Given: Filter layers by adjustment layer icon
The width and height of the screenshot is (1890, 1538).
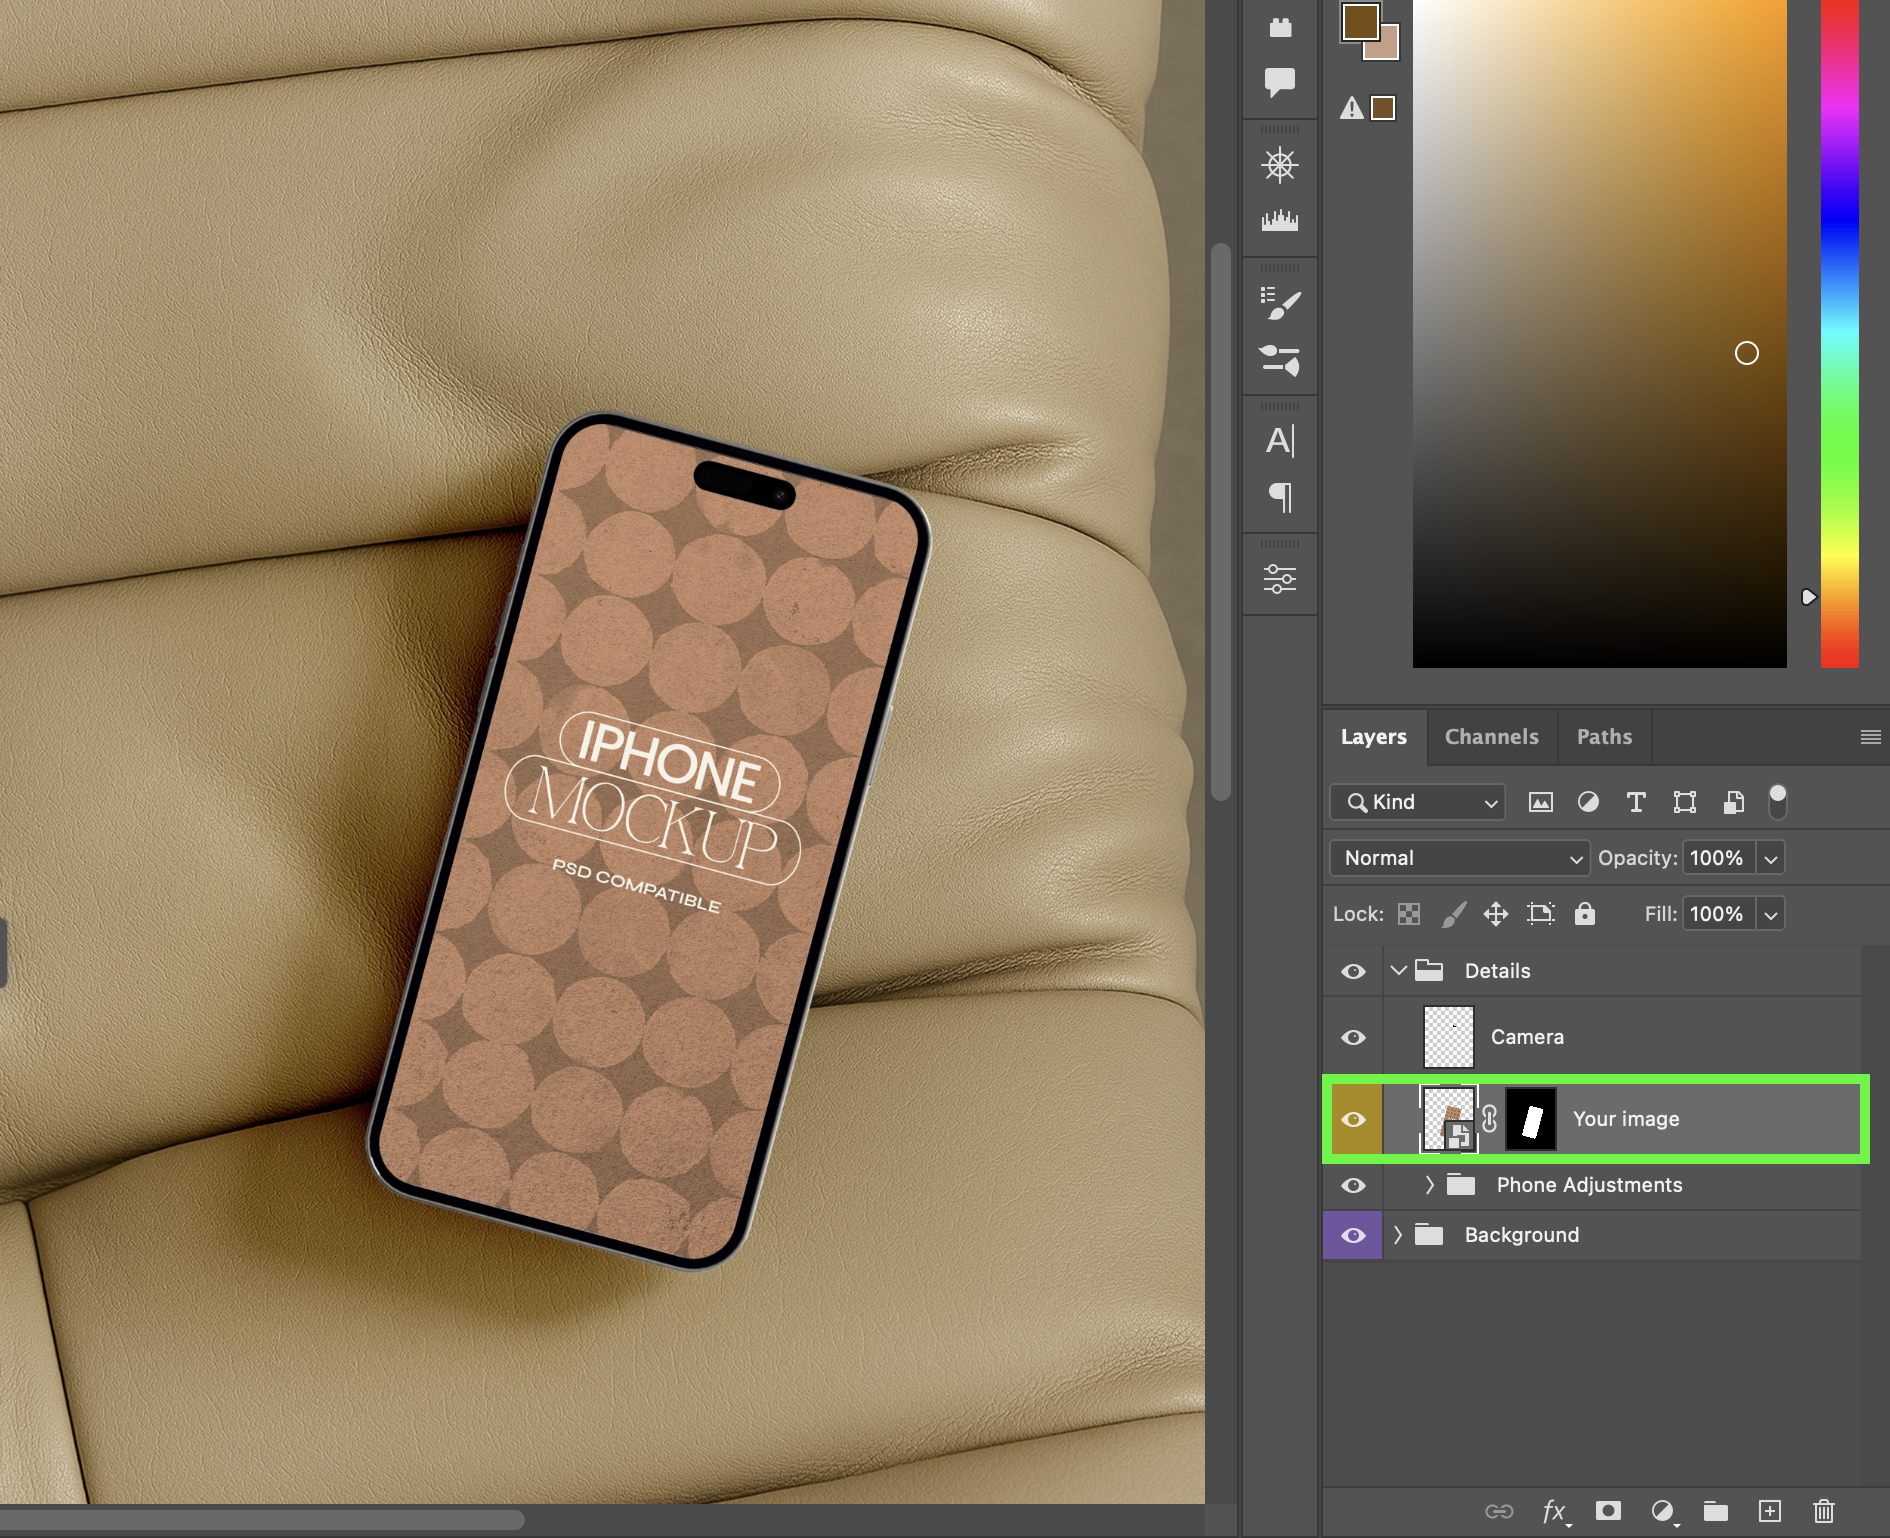Looking at the screenshot, I should [x=1588, y=802].
